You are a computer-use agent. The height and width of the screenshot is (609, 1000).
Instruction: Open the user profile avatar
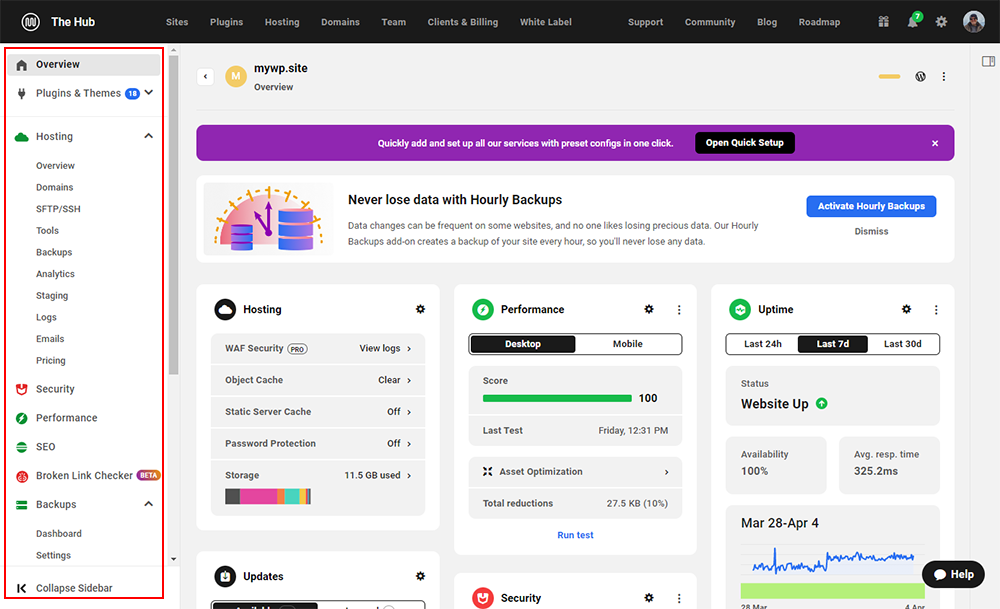tap(973, 22)
